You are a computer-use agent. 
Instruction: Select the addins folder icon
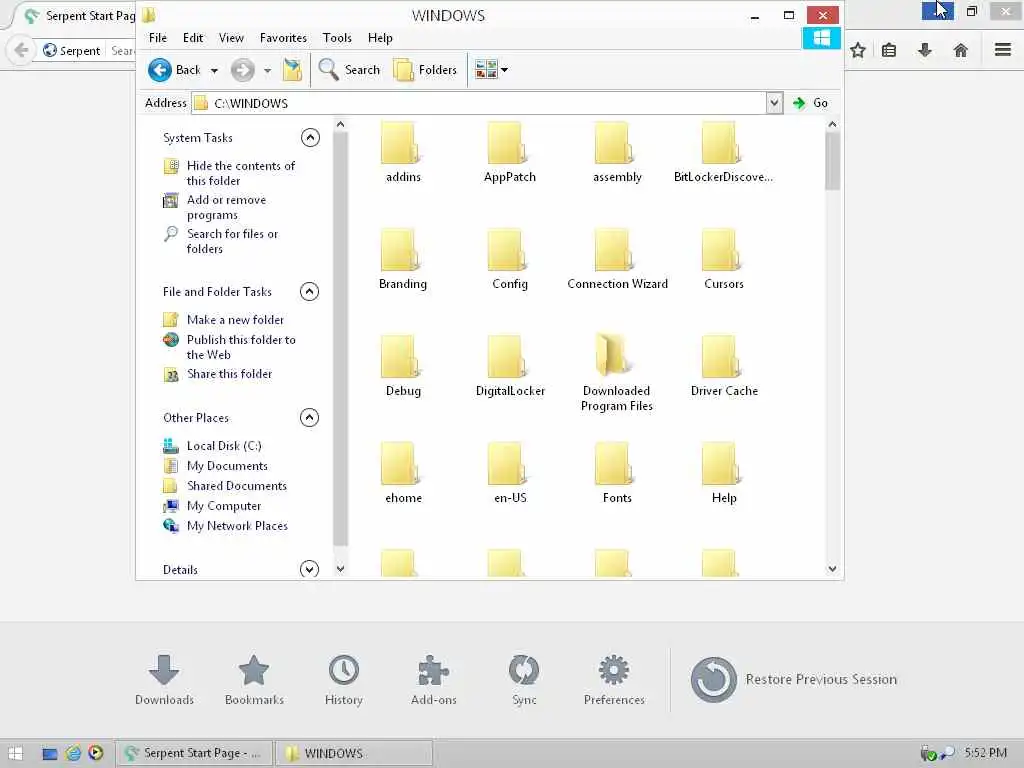(x=400, y=143)
